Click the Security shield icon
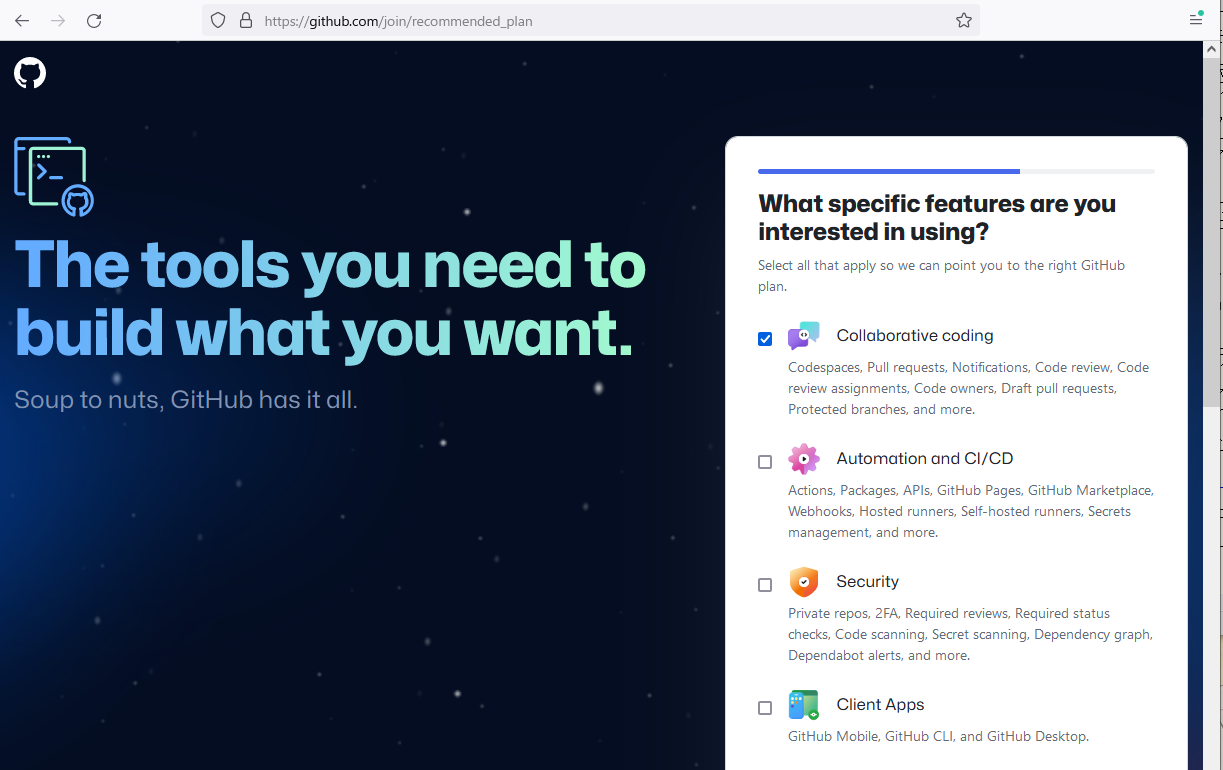 tap(803, 582)
